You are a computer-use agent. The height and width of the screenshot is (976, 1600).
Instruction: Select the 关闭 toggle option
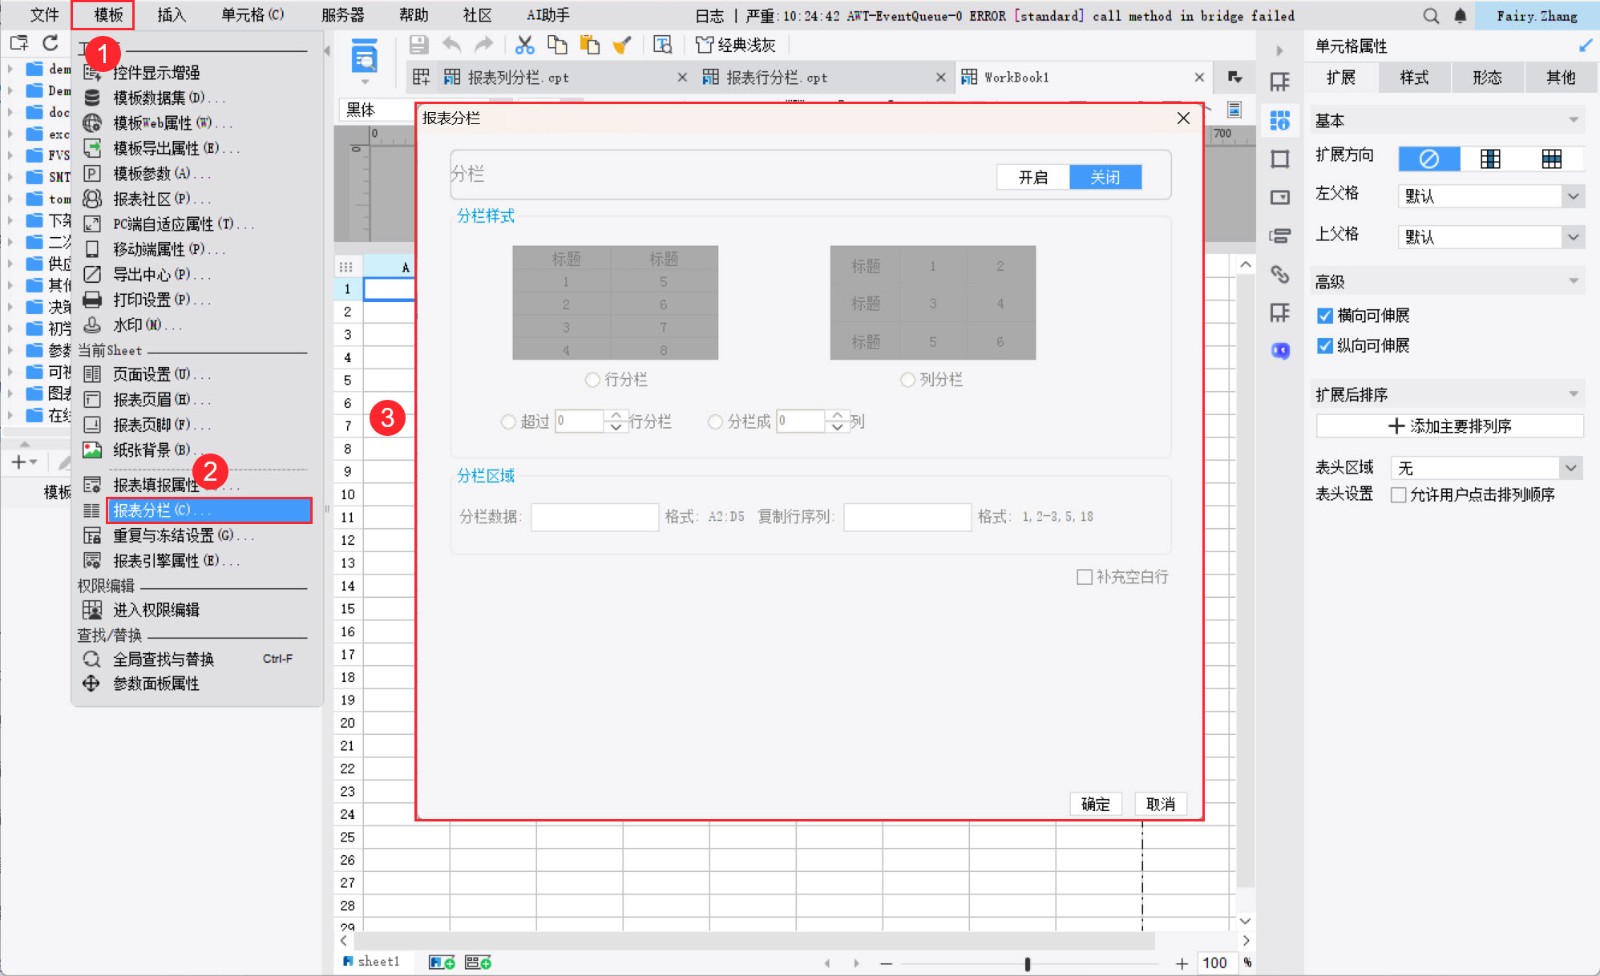tap(1105, 177)
